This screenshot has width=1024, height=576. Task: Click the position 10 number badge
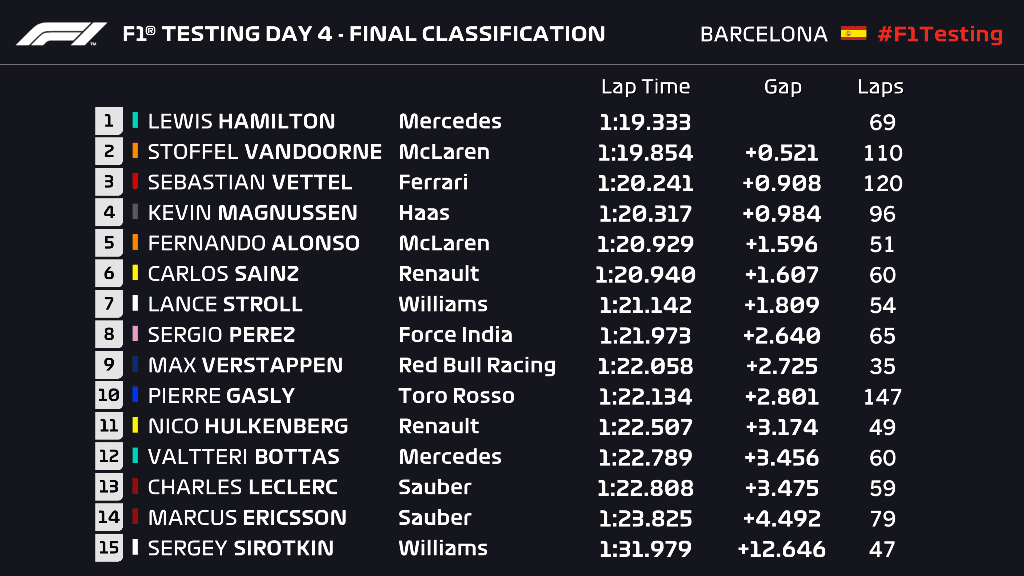point(109,396)
